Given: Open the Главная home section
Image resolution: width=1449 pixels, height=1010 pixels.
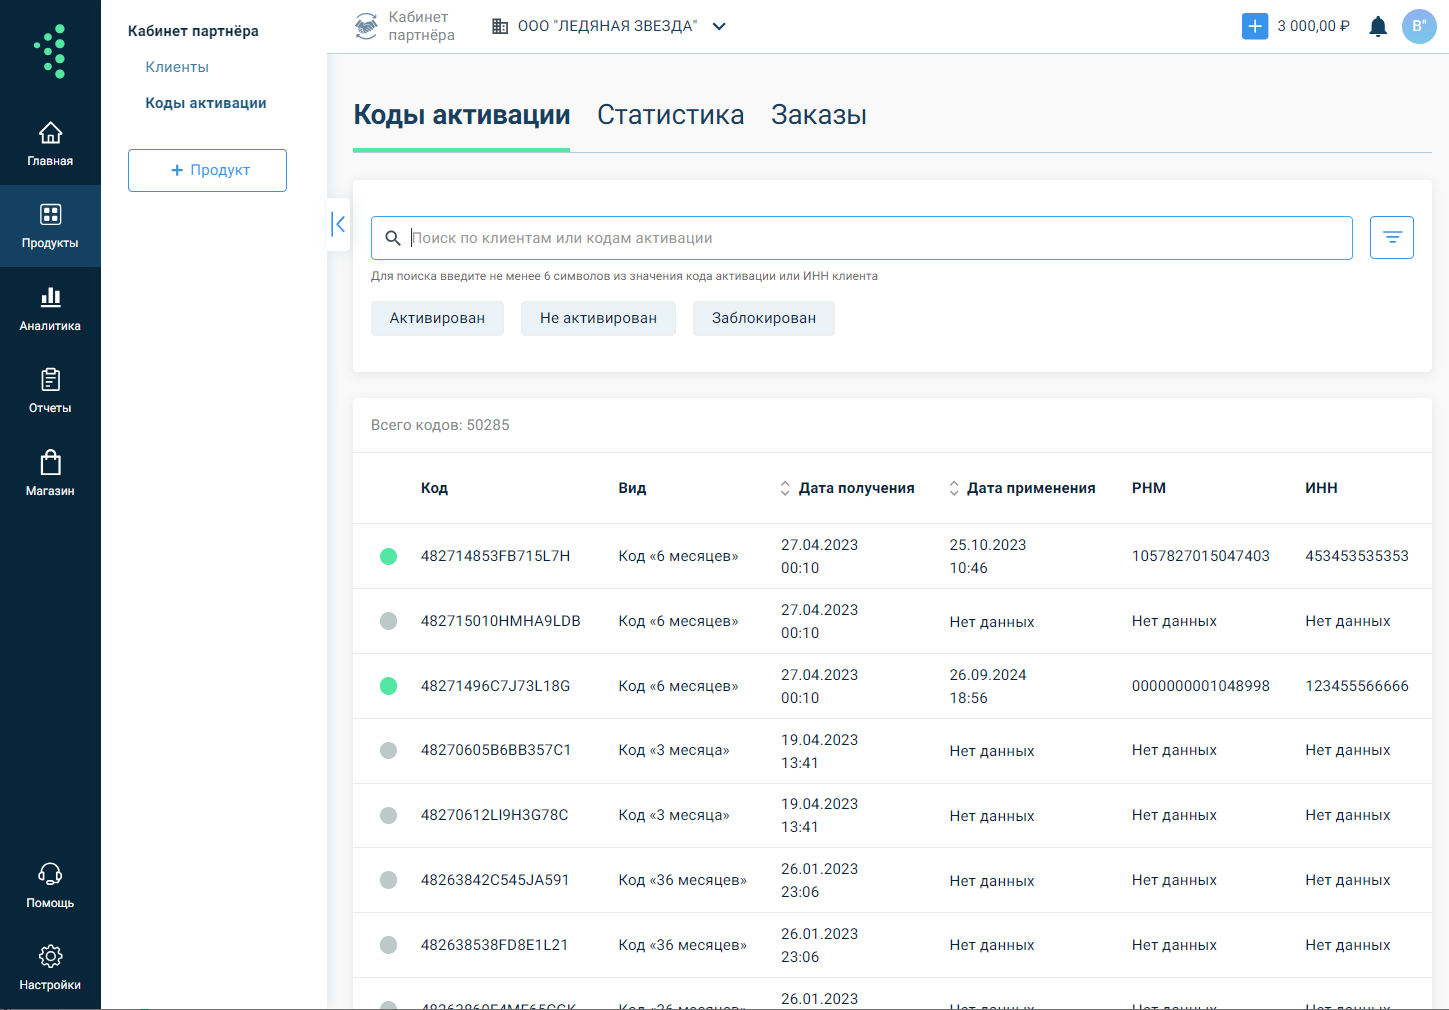Looking at the screenshot, I should click(50, 143).
